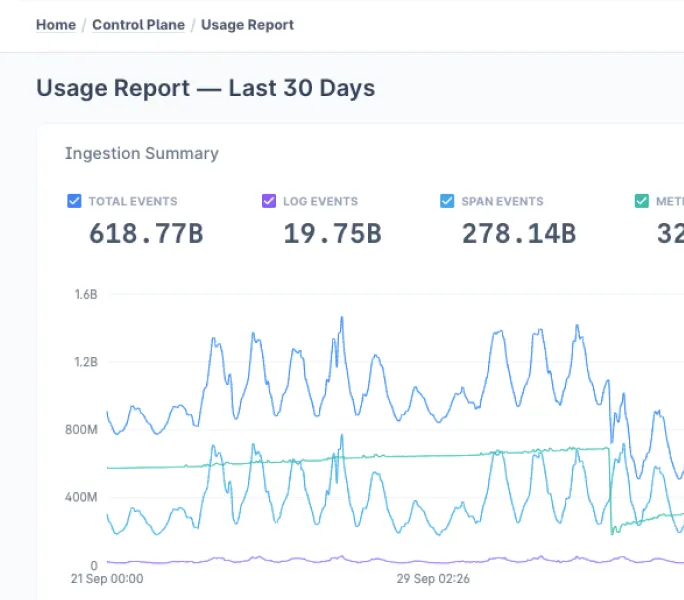The image size is (684, 600).
Task: Open Control Plane breadcrumb link
Action: coord(138,25)
